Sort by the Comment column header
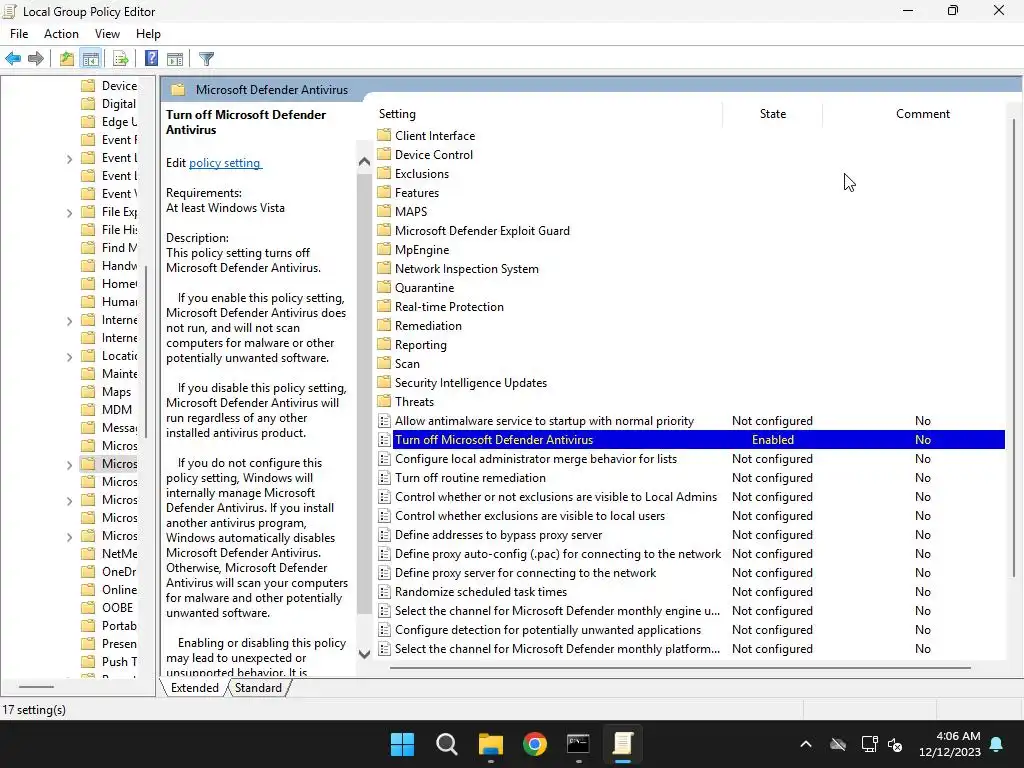The width and height of the screenshot is (1024, 768). [x=922, y=114]
